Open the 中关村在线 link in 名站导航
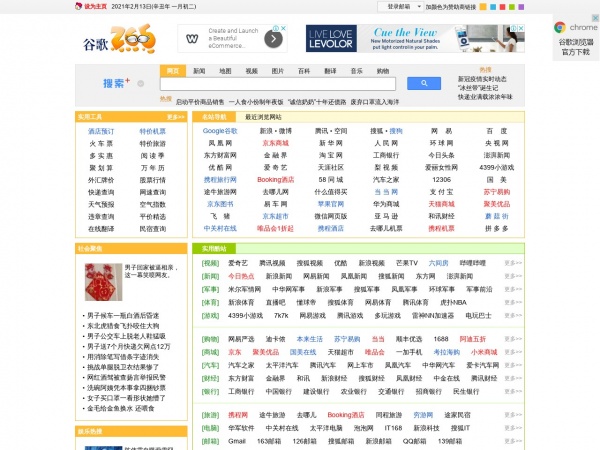 pyautogui.click(x=220, y=228)
